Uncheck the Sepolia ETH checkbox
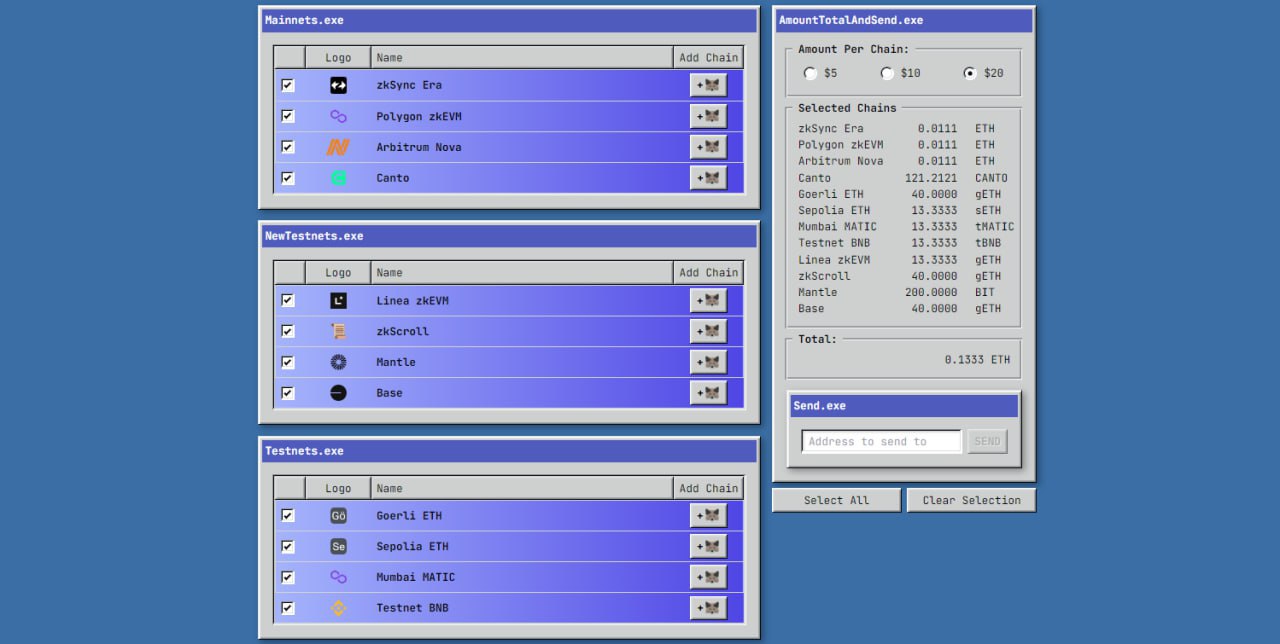 (288, 547)
